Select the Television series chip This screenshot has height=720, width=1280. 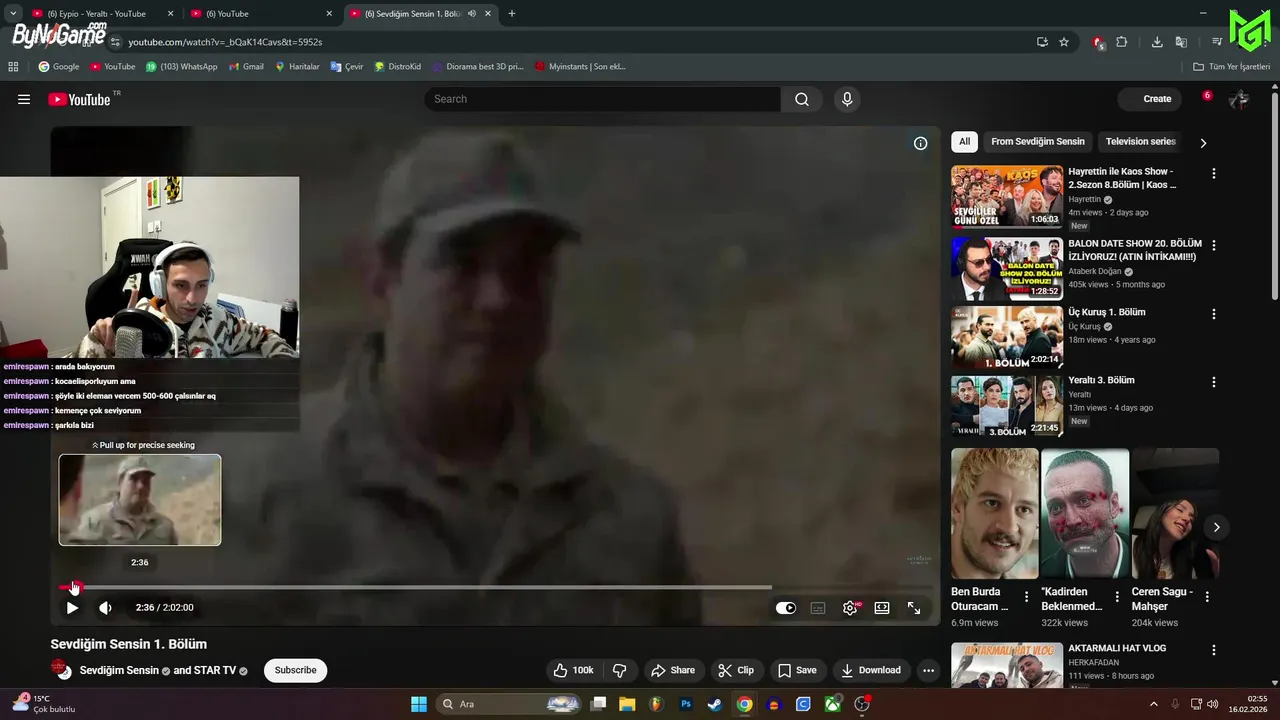pos(1140,141)
